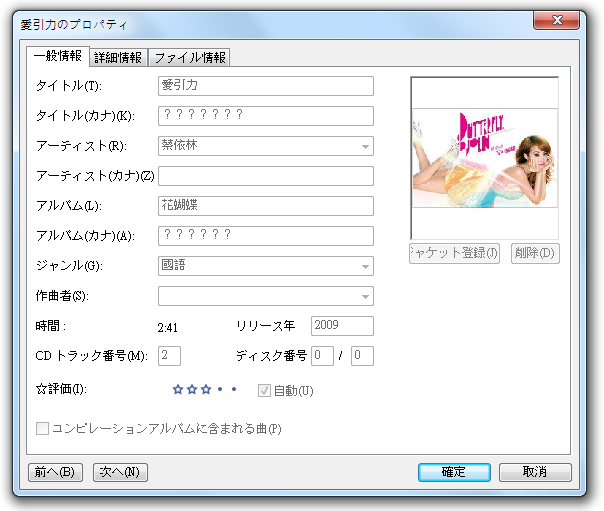Expand the アーティスト dropdown arrow
The height and width of the screenshot is (511, 604).
tap(365, 146)
